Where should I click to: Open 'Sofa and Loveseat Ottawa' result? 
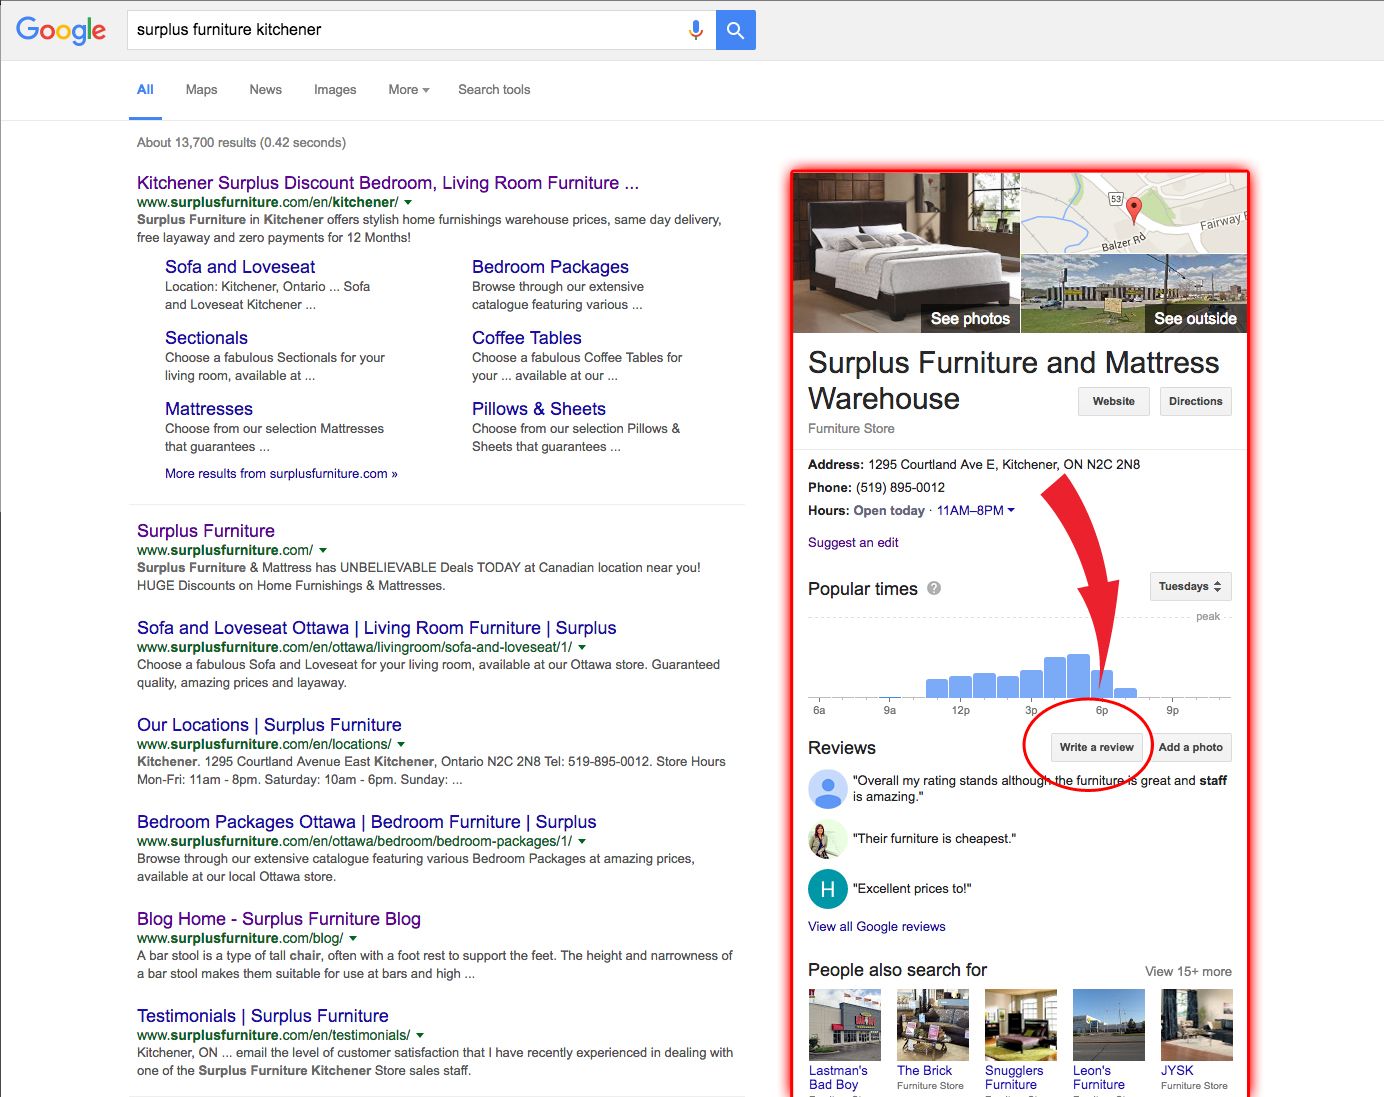tap(377, 628)
